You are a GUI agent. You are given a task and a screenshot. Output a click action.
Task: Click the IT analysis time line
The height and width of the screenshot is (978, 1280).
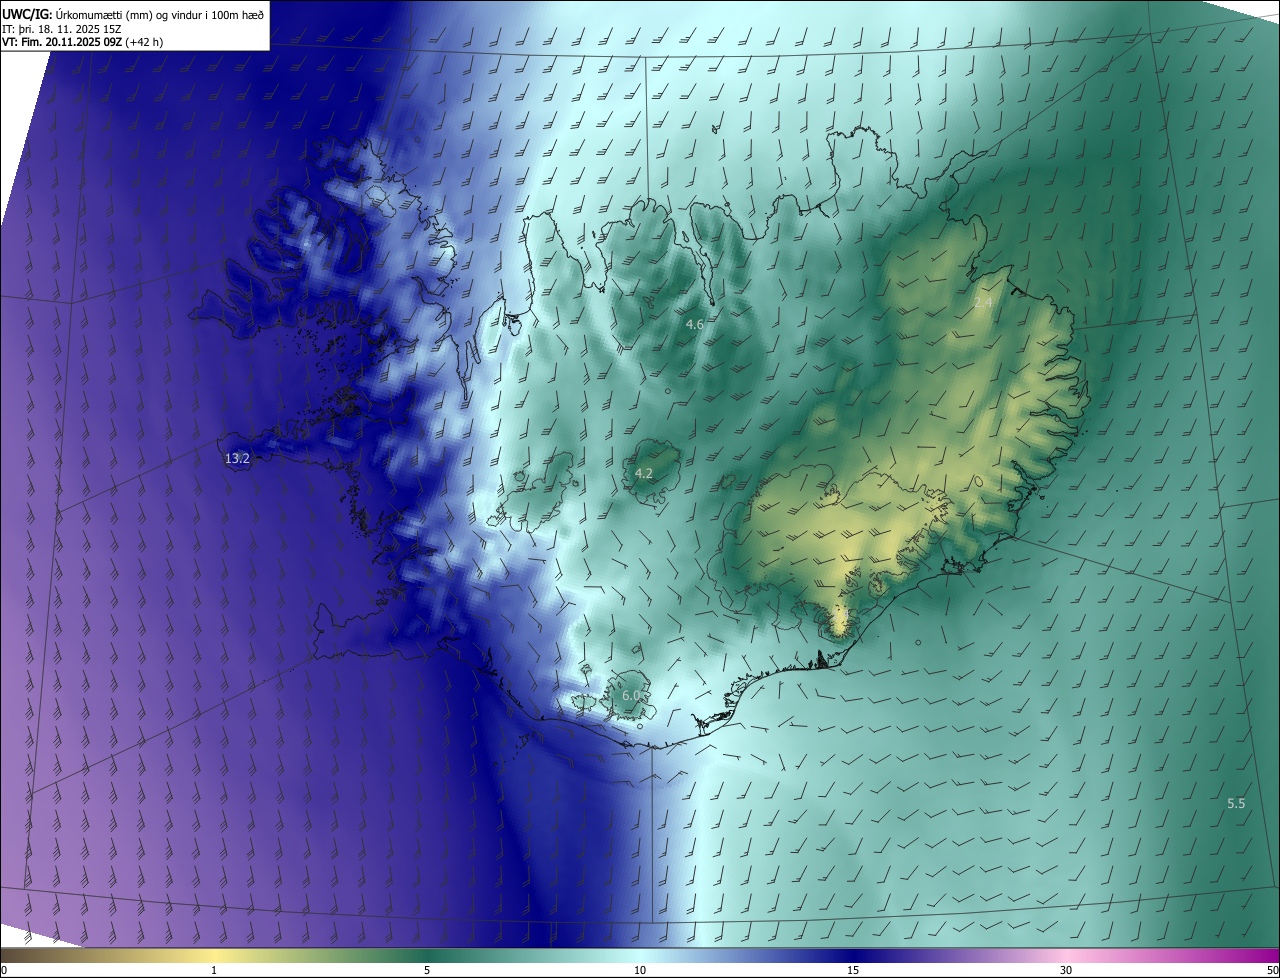[62, 28]
